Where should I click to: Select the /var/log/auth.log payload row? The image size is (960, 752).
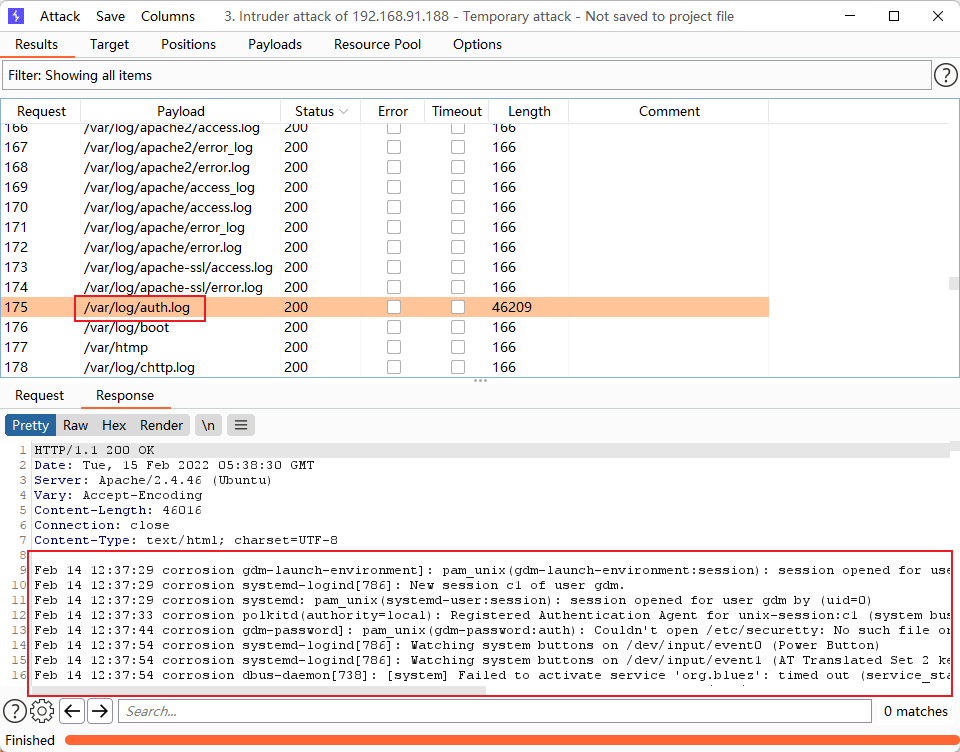[x=384, y=307]
